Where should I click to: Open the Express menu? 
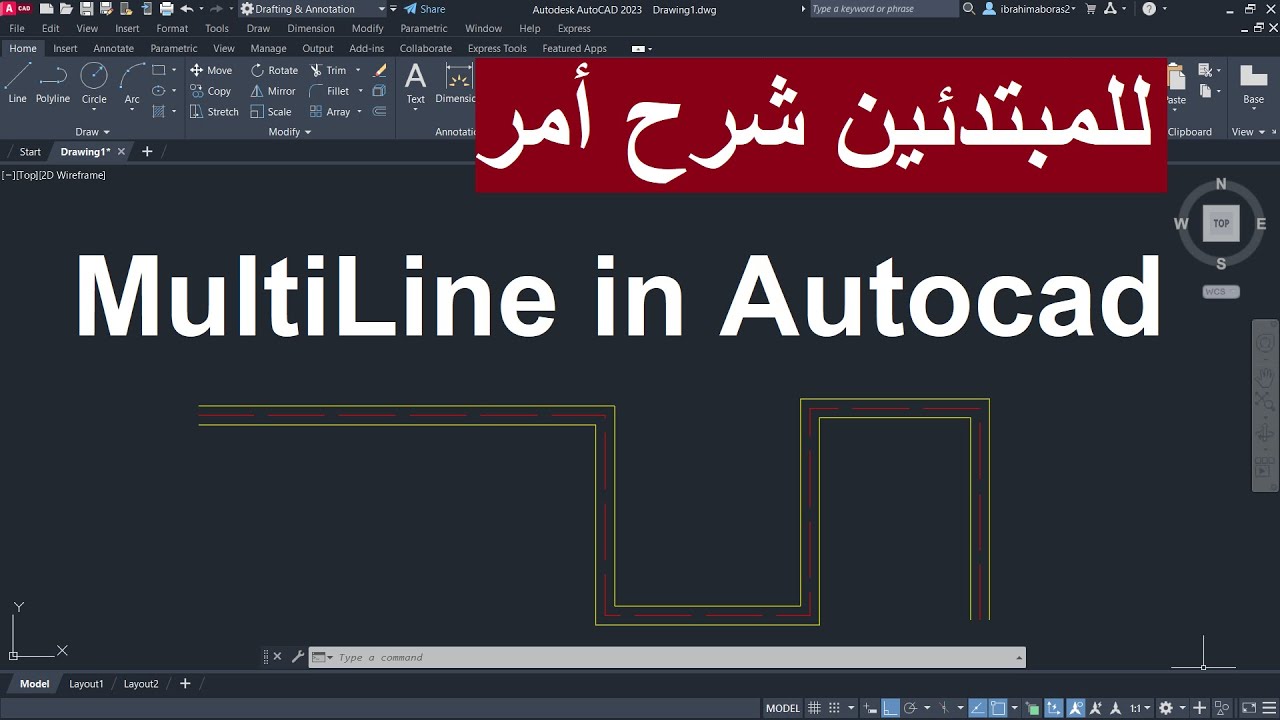(x=574, y=29)
